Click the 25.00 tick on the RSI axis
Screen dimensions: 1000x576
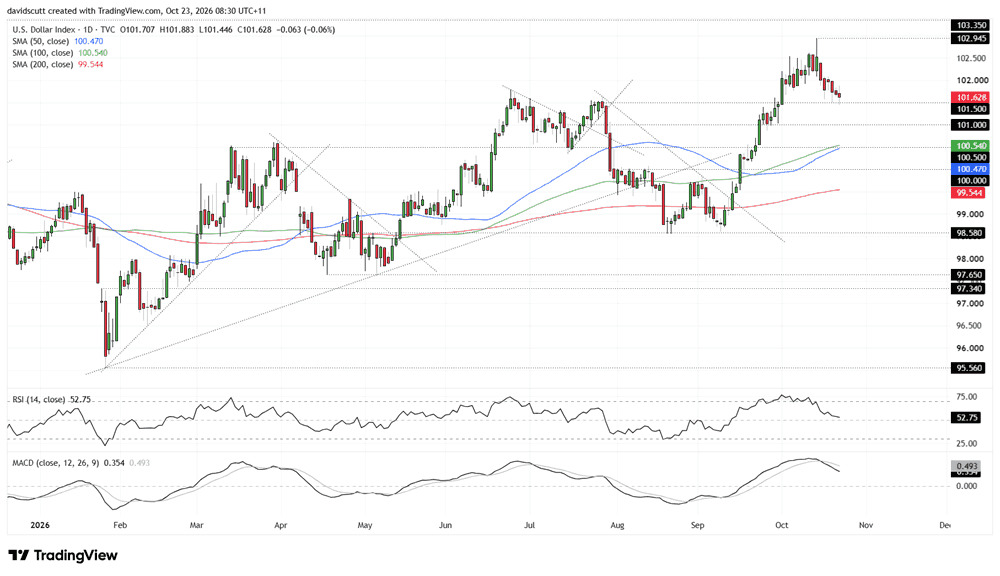967,444
